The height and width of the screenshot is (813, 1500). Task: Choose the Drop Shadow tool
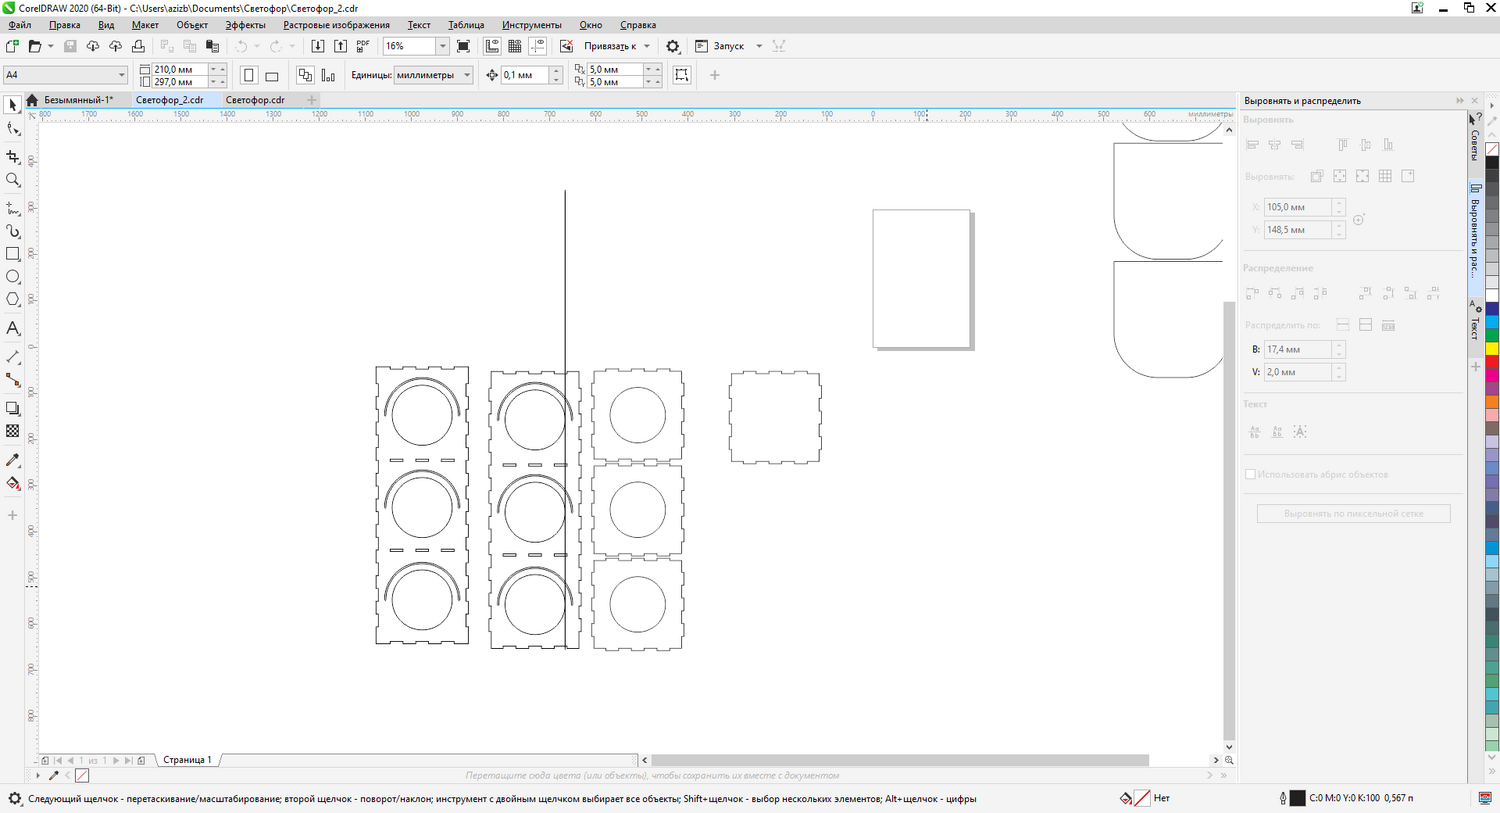click(13, 408)
